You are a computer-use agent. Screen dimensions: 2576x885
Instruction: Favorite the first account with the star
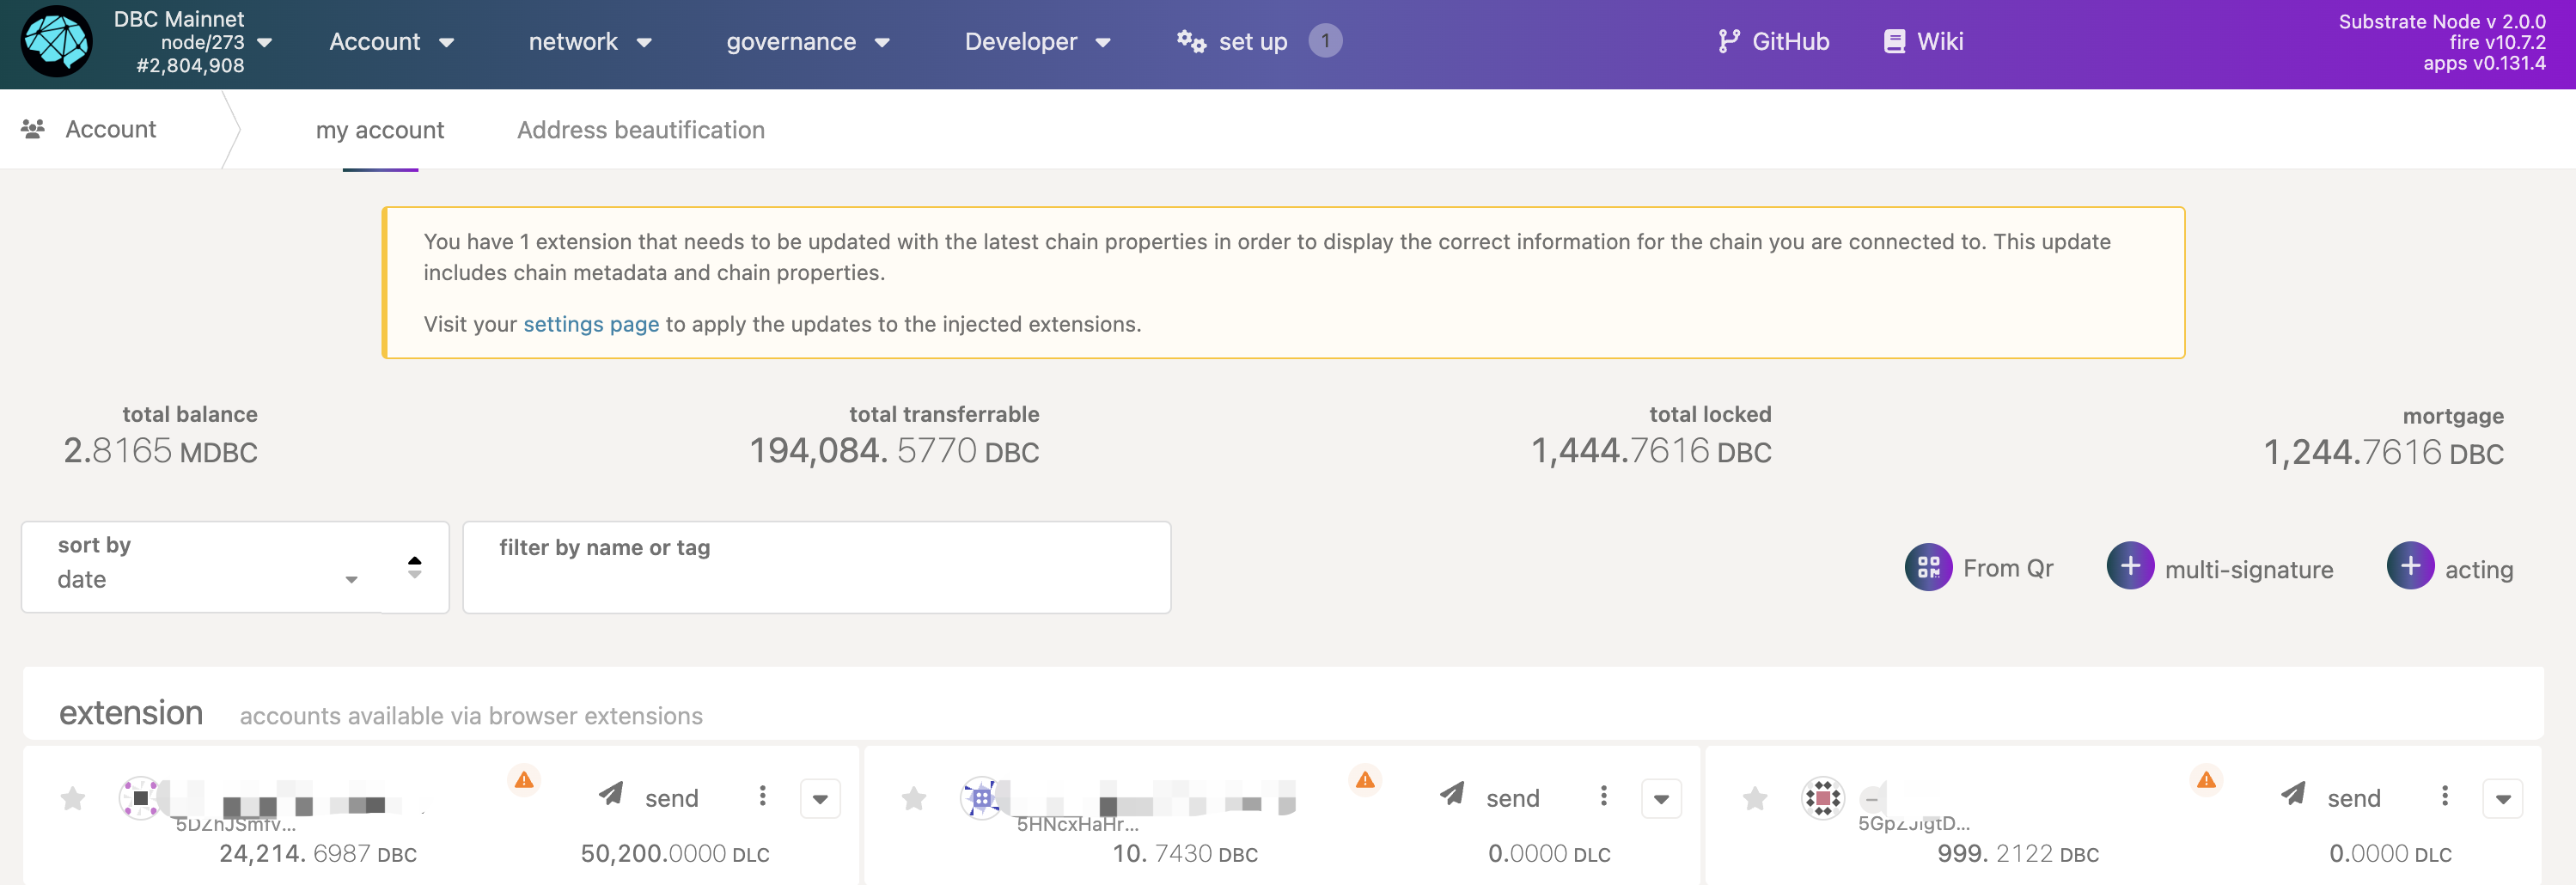pos(73,798)
